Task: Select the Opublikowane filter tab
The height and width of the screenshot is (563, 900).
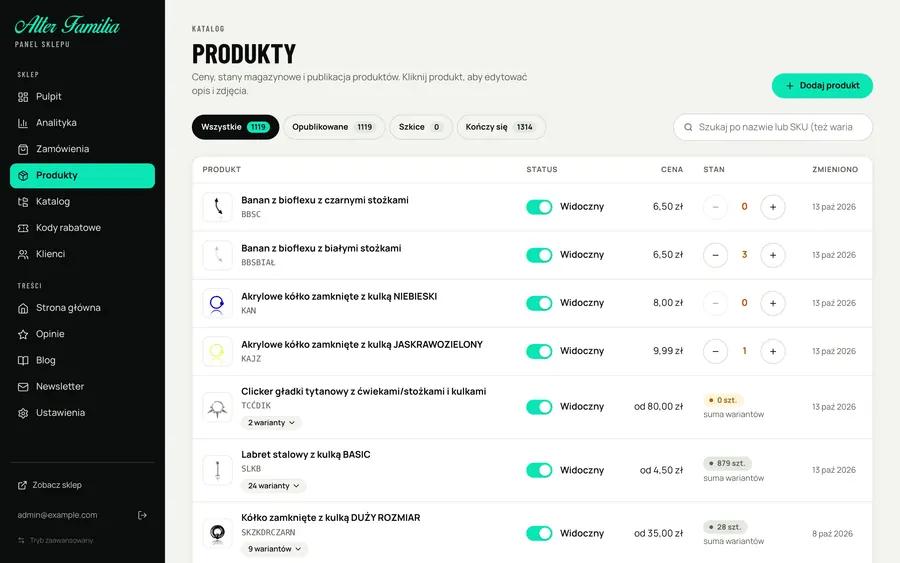Action: pyautogui.click(x=334, y=127)
